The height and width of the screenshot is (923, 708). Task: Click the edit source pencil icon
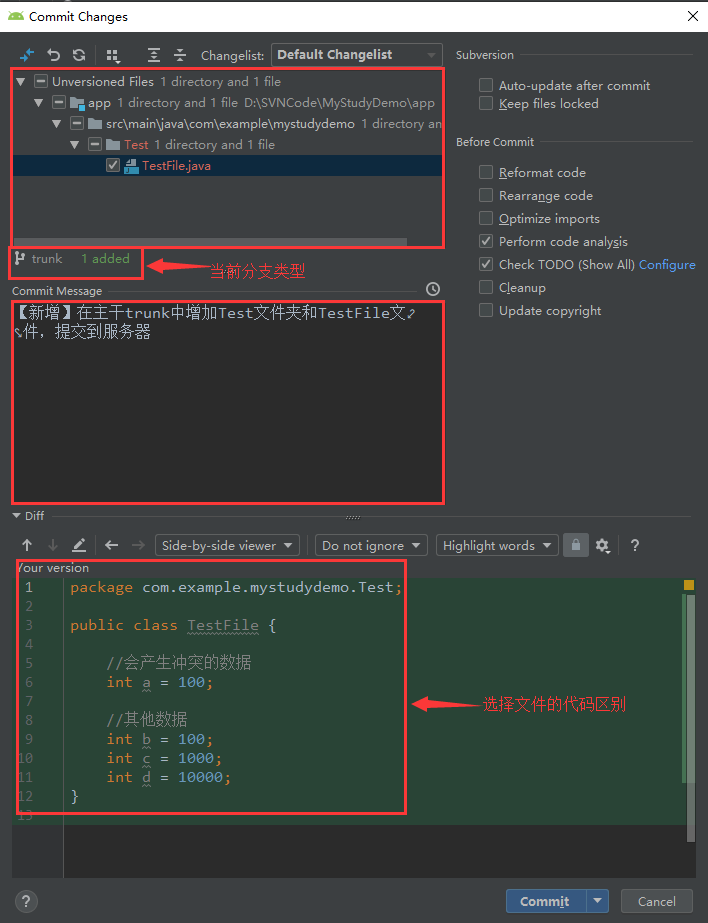pos(79,546)
